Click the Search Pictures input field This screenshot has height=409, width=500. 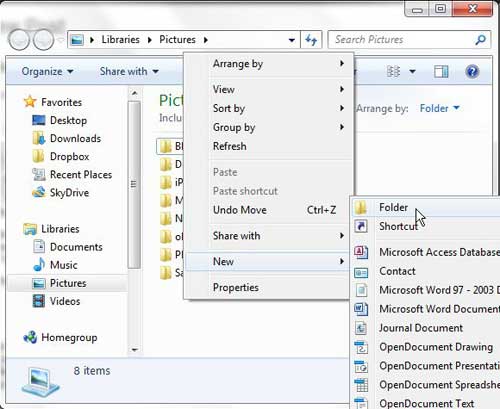[x=403, y=40]
